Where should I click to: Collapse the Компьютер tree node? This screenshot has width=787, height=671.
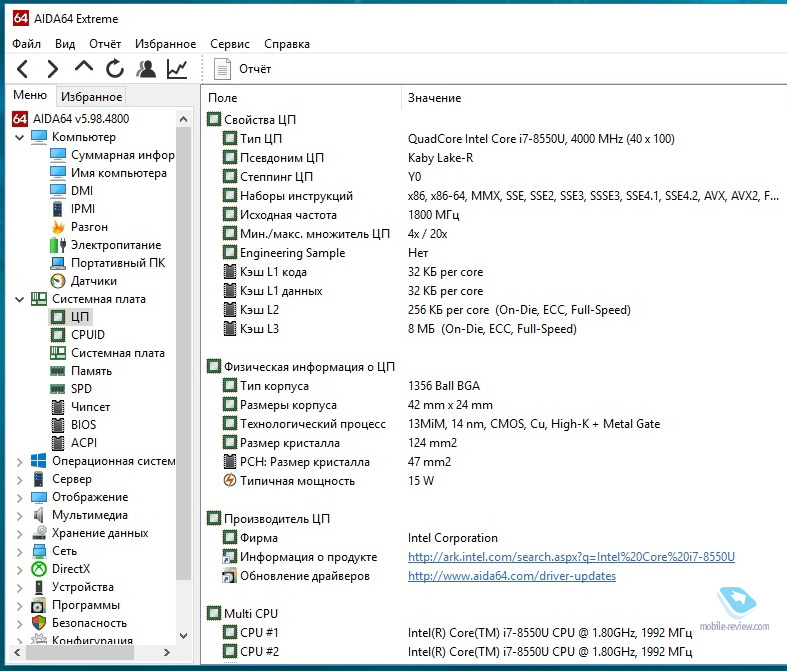pyautogui.click(x=20, y=137)
